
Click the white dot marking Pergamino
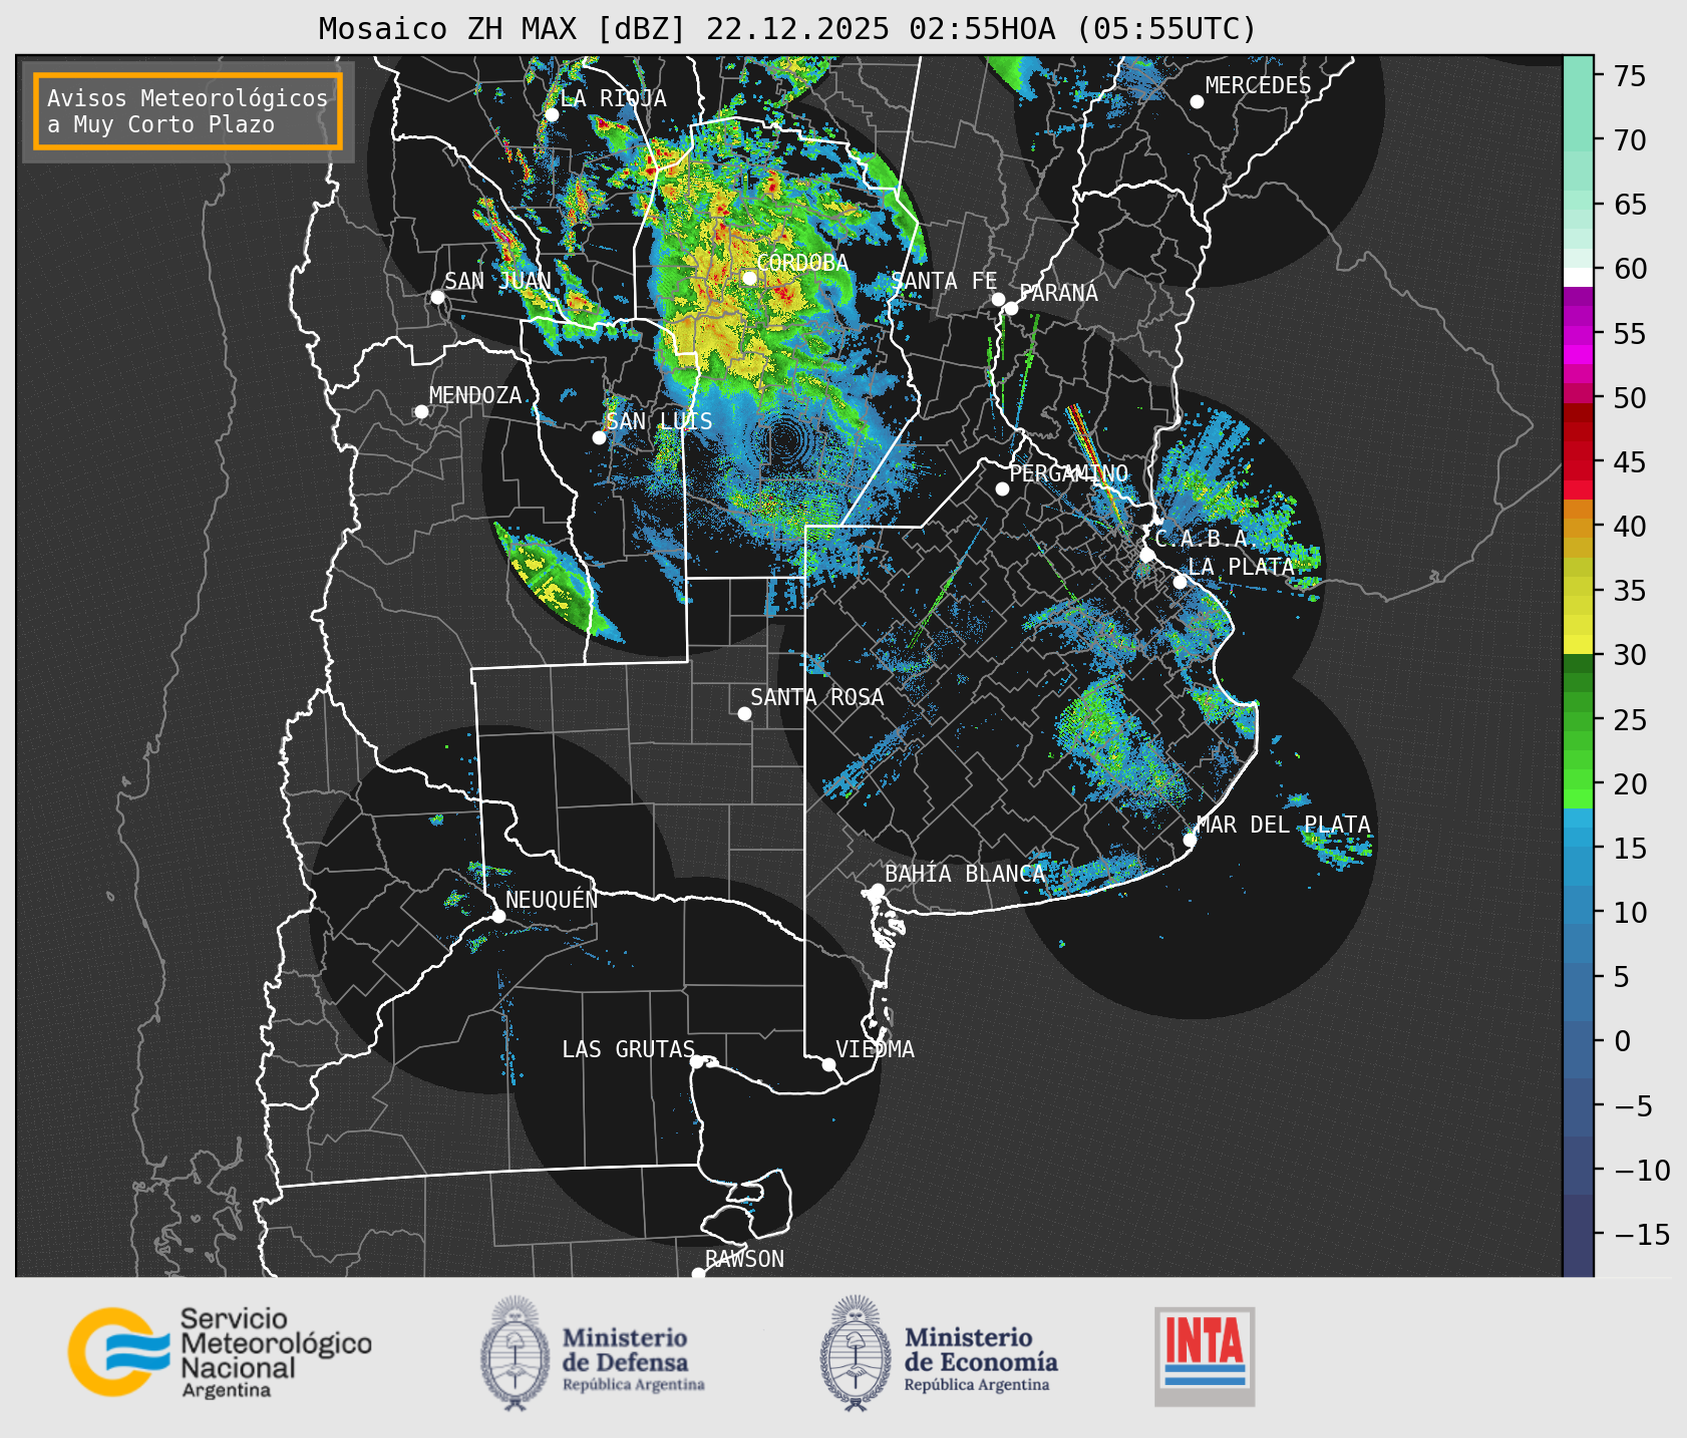[1002, 488]
